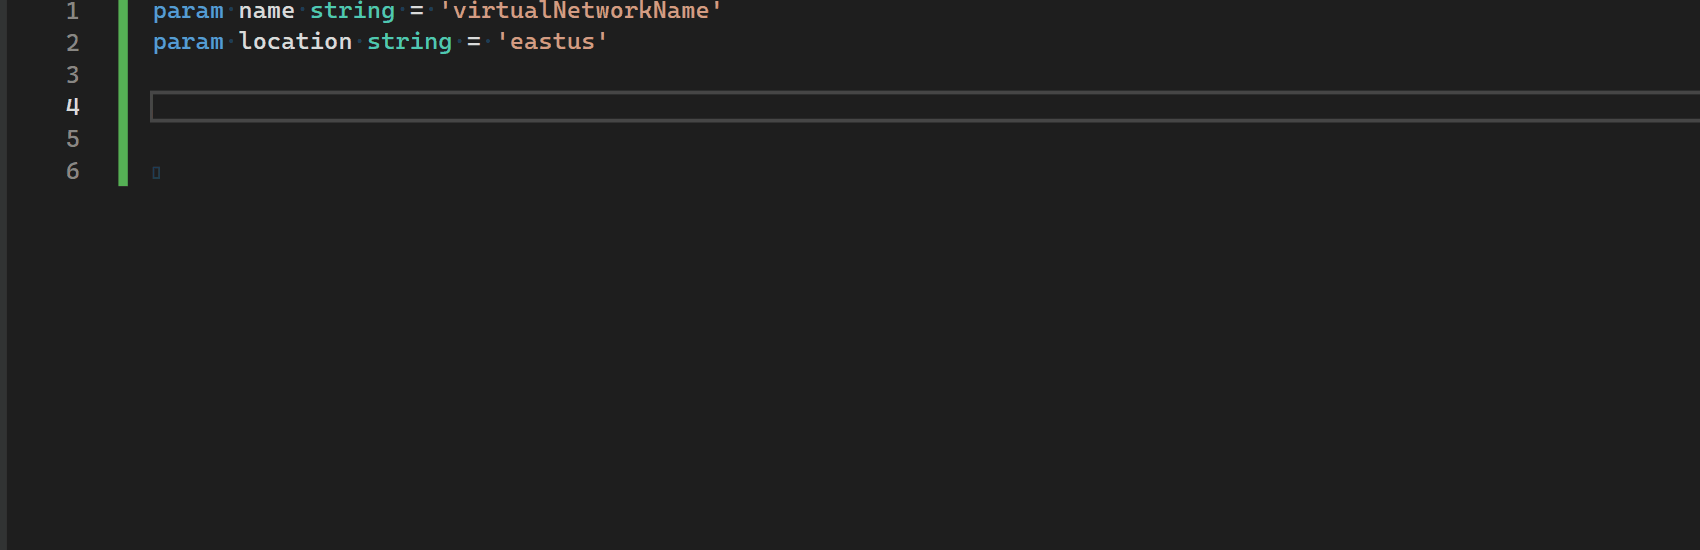Place cursor on the 'name' identifier
This screenshot has height=550, width=1700.
[x=266, y=11]
